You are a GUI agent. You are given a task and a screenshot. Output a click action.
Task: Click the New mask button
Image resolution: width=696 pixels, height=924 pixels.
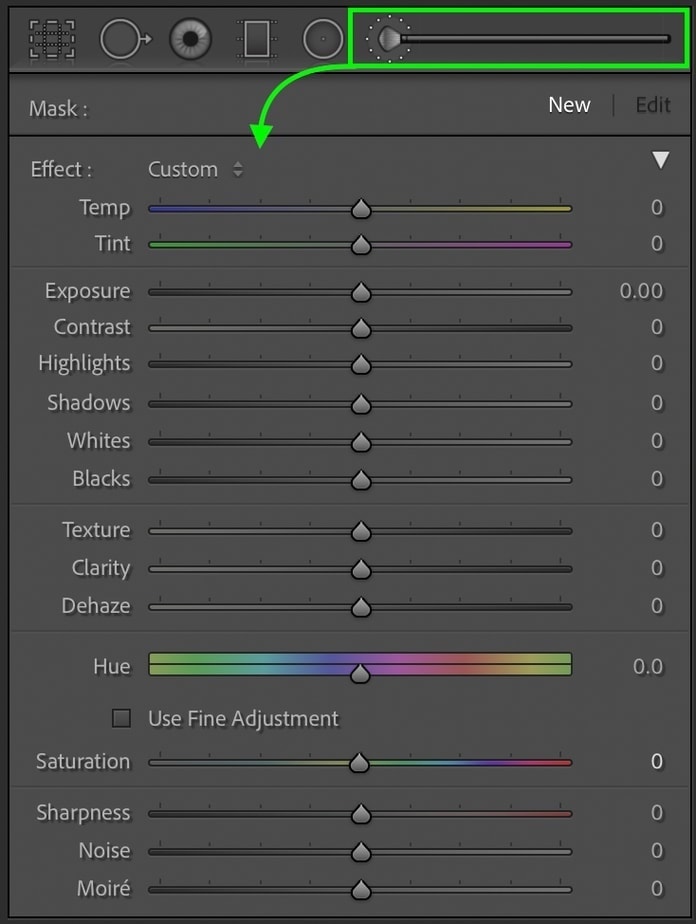tap(569, 105)
